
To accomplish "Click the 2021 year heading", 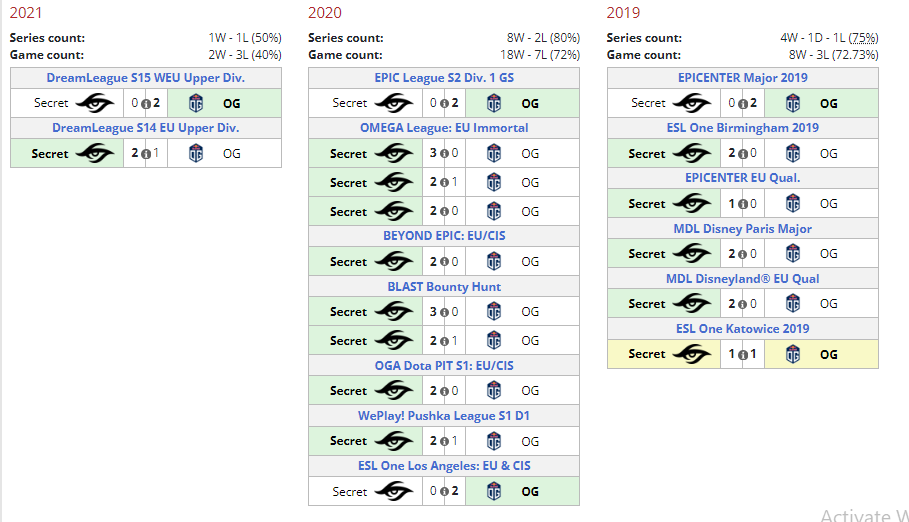I will 26,13.
